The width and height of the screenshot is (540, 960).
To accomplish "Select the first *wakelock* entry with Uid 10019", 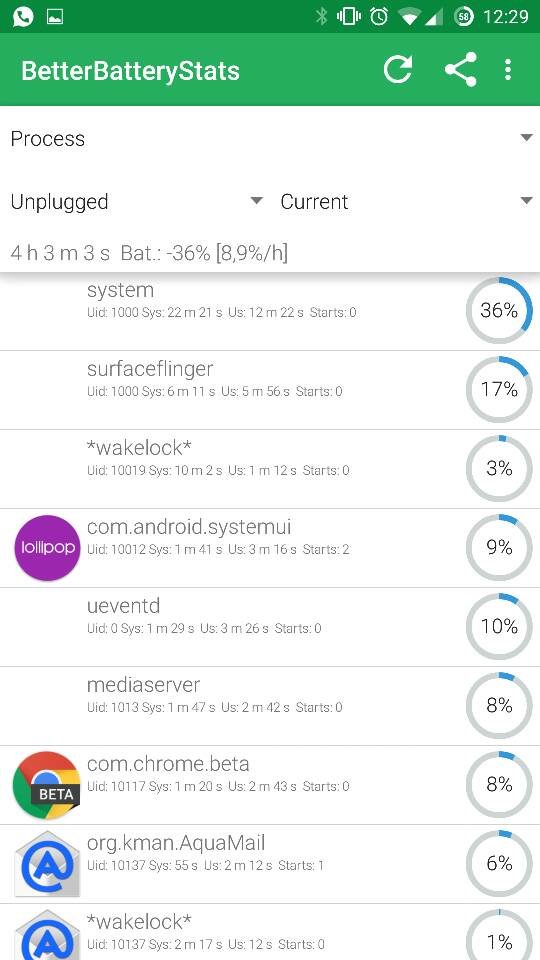I will [270, 469].
